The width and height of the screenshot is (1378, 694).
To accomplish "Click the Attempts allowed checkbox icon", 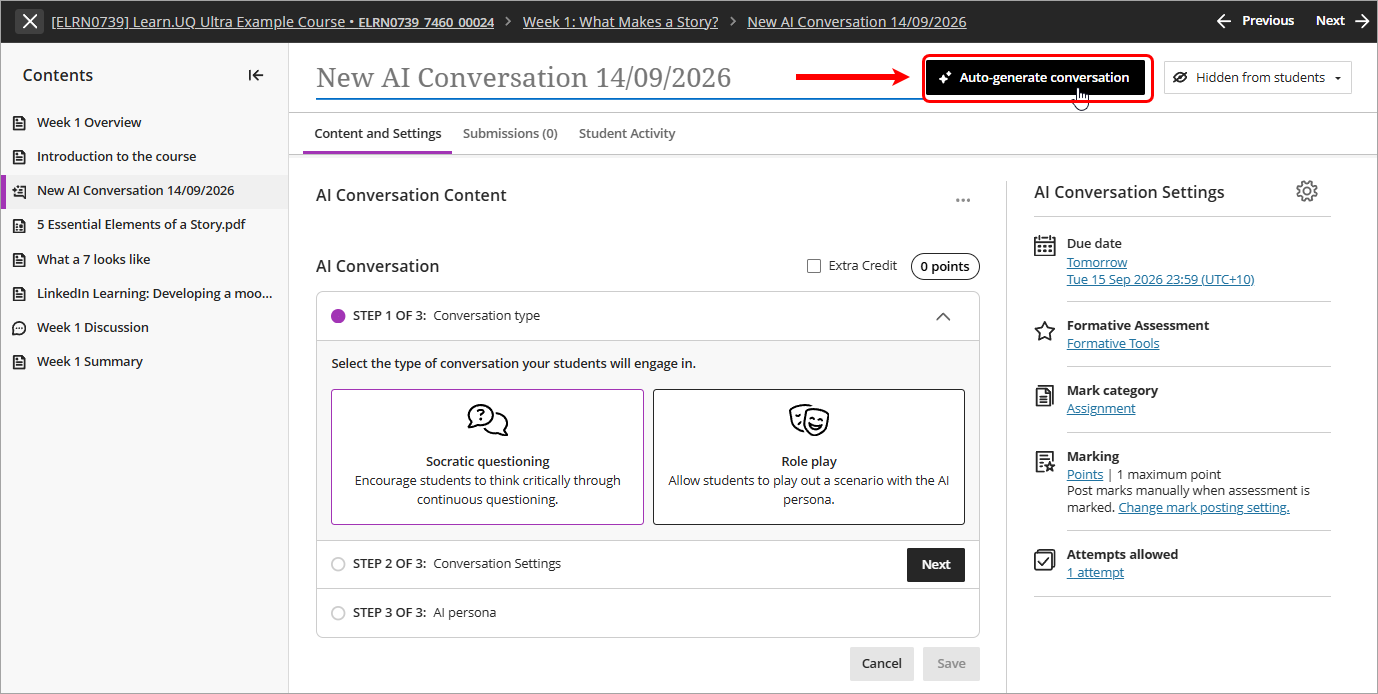I will tap(1045, 560).
